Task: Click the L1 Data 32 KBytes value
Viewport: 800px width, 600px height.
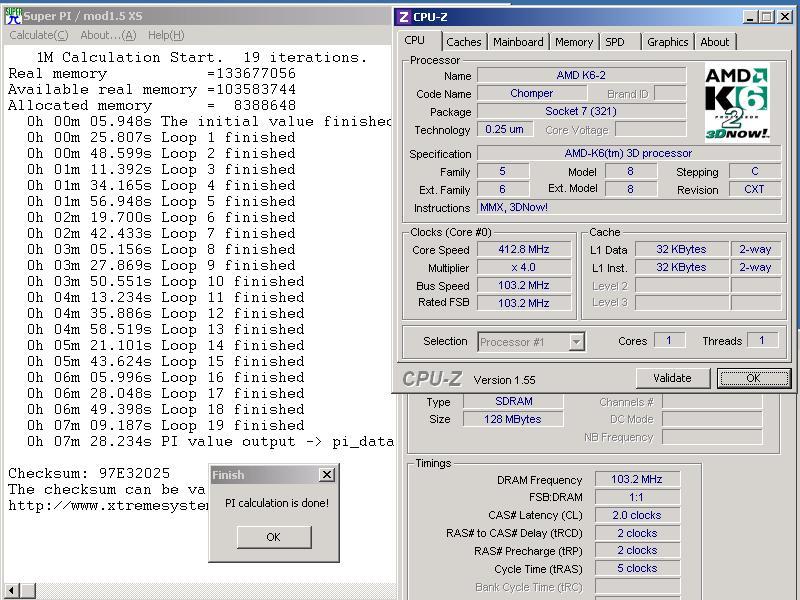Action: click(x=682, y=249)
